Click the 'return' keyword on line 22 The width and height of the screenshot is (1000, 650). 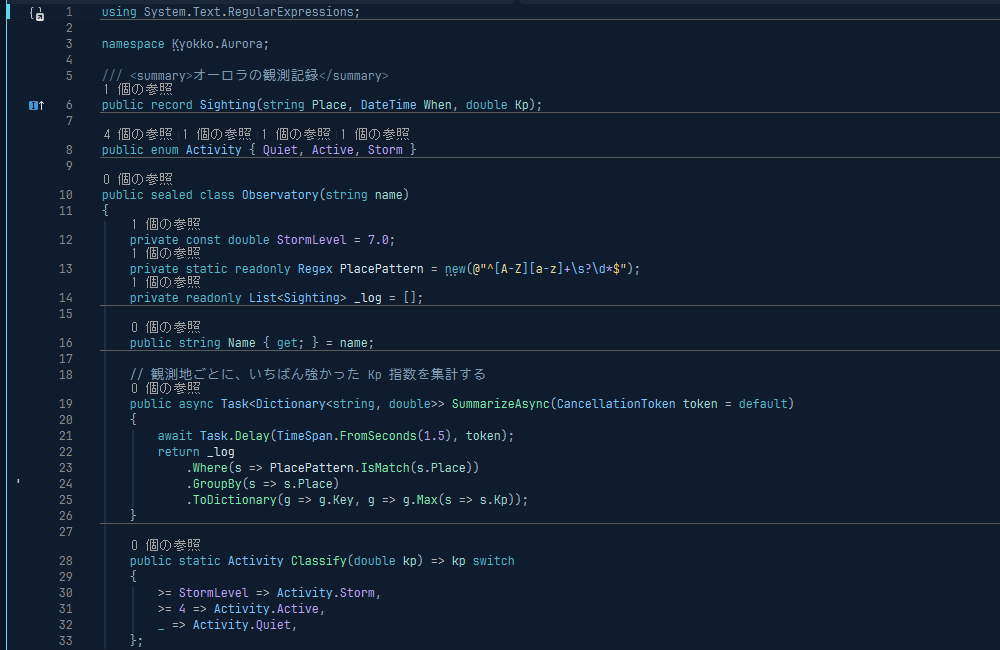179,452
